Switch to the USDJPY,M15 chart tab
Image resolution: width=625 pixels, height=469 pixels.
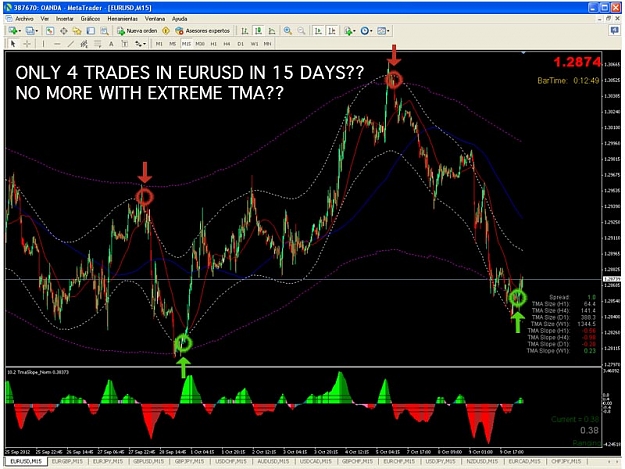438,461
